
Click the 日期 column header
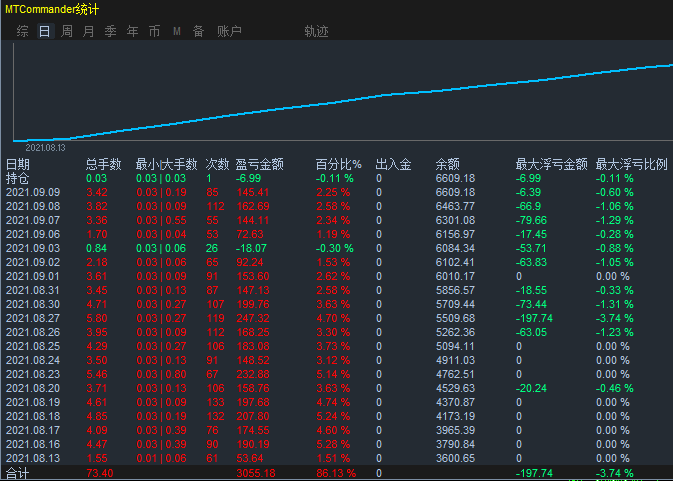tap(18, 164)
